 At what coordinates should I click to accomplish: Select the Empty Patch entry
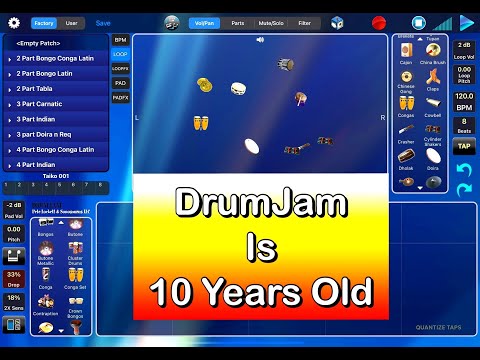pyautogui.click(x=56, y=43)
